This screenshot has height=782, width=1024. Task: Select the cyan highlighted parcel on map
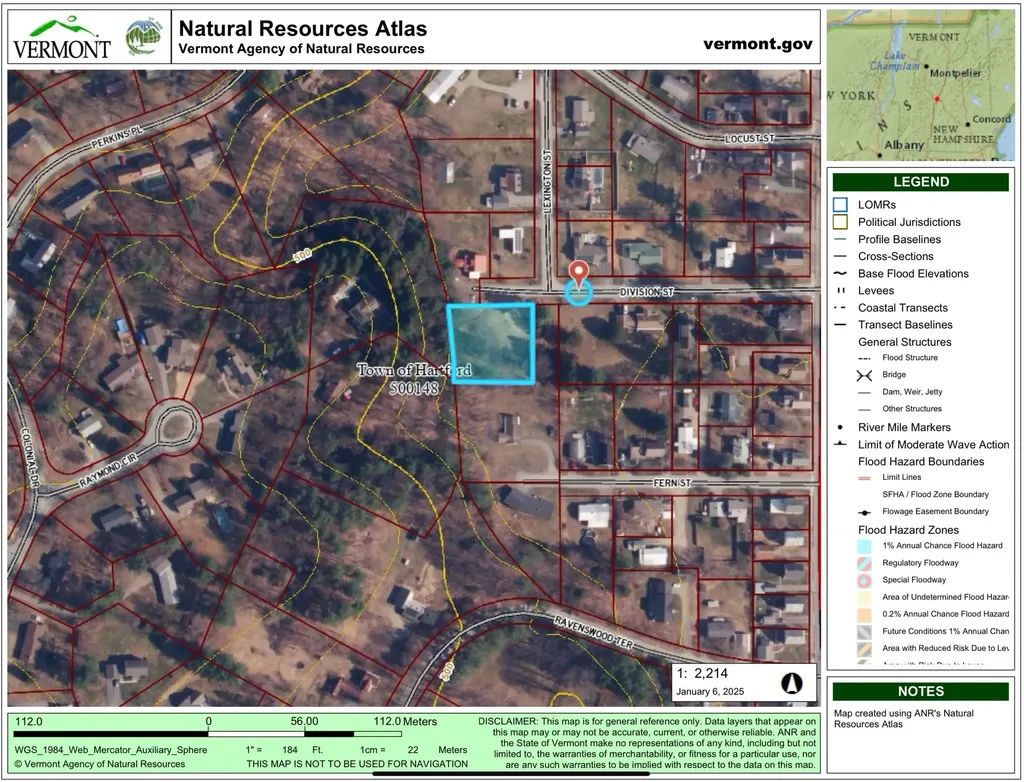point(490,344)
